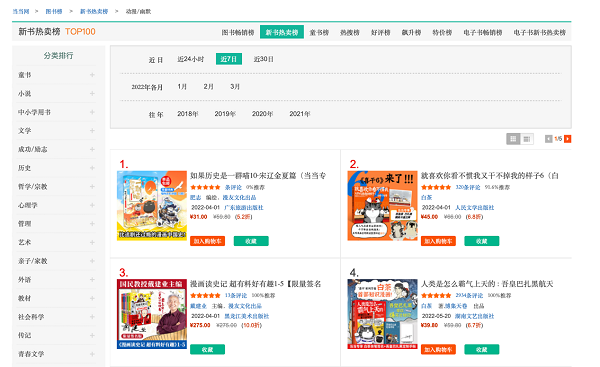Add book 4 to cart (加入购物车)
Image resolution: width=600 pixels, height=367 pixels.
[x=438, y=349]
